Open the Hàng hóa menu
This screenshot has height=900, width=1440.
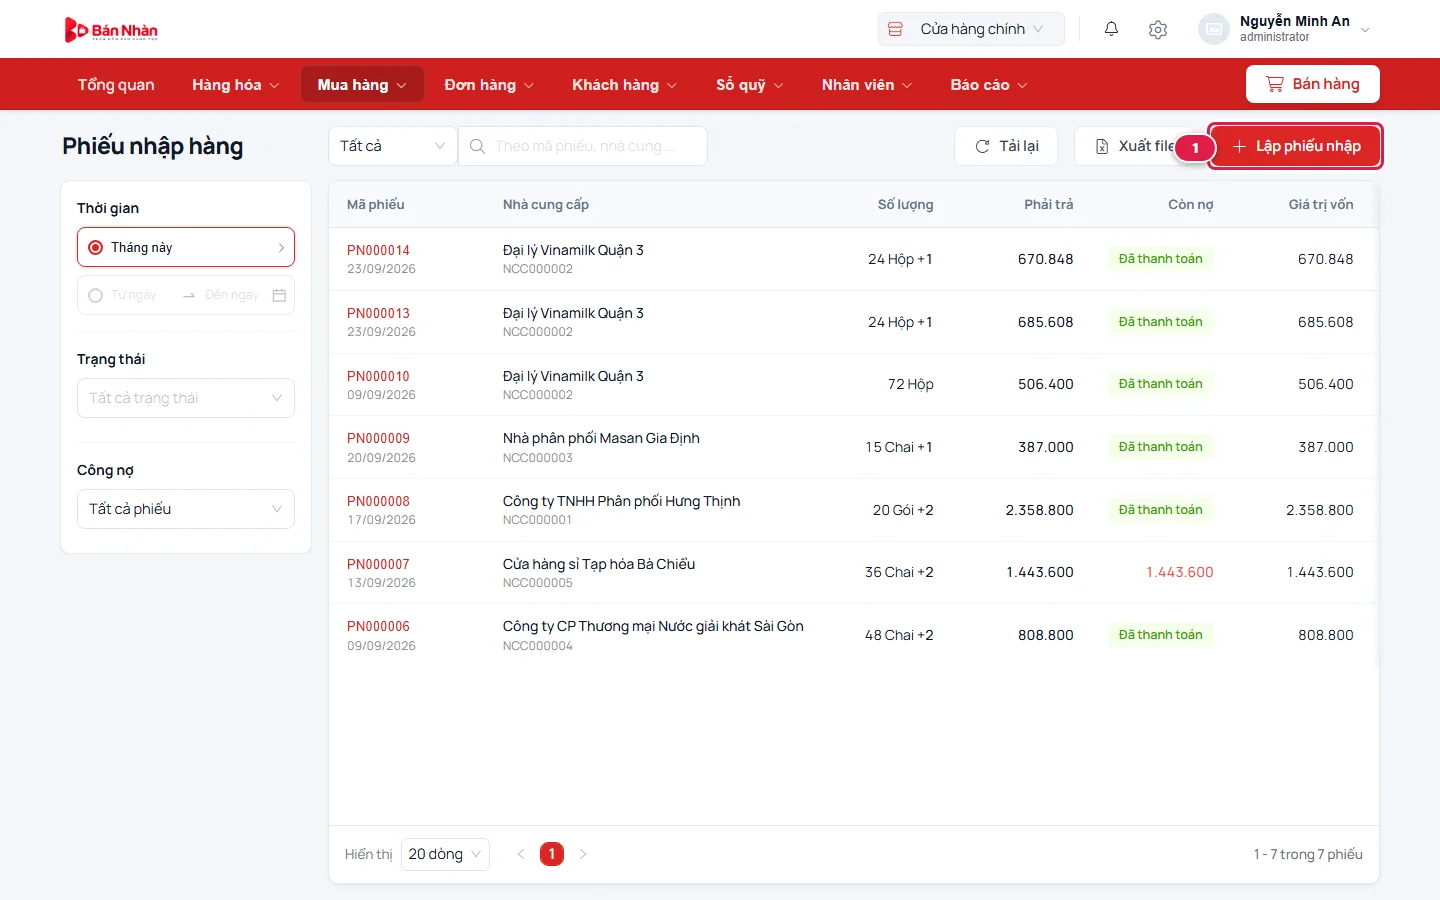click(x=235, y=85)
